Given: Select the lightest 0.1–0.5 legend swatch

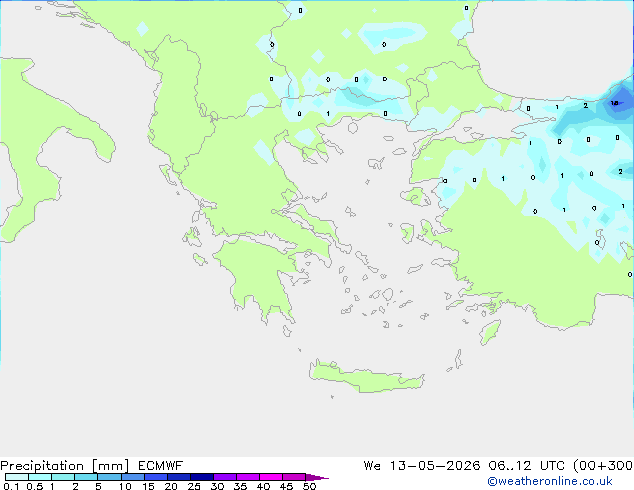Looking at the screenshot, I should point(17,477).
